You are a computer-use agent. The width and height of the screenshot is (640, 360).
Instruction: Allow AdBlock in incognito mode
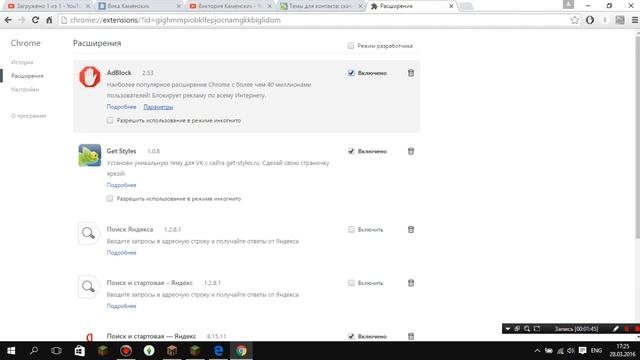click(110, 120)
